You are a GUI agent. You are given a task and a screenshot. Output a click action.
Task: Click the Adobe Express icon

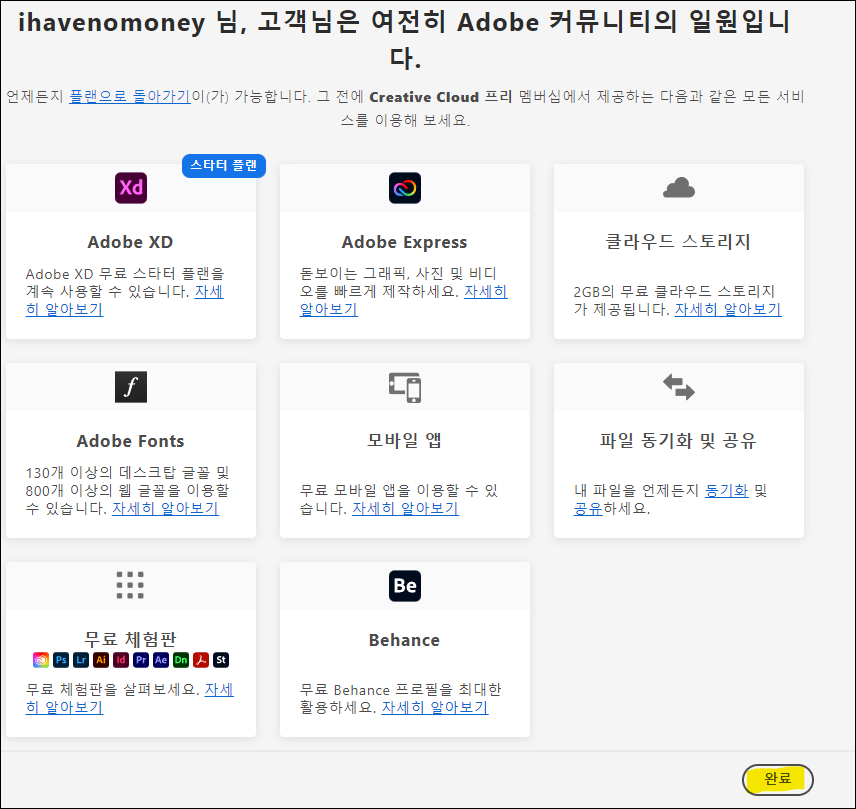pyautogui.click(x=405, y=188)
